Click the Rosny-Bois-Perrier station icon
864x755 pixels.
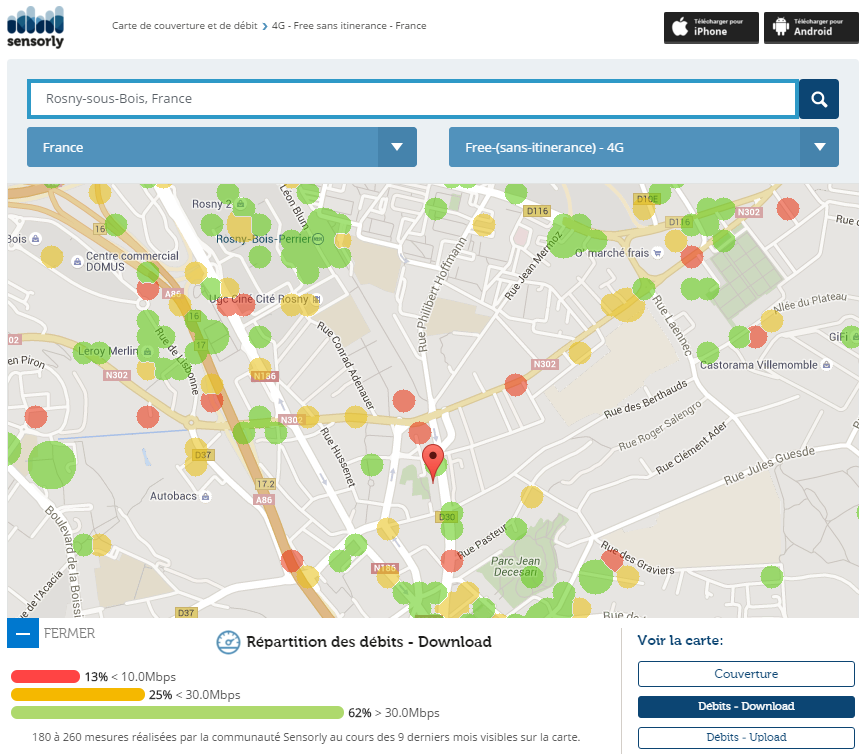tap(318, 239)
